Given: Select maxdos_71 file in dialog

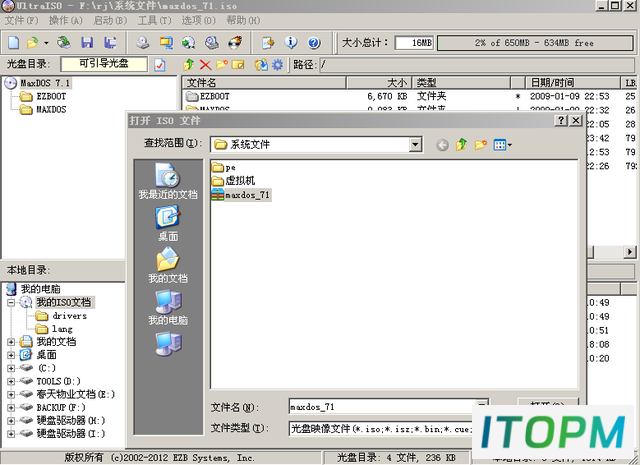Looking at the screenshot, I should 241,195.
